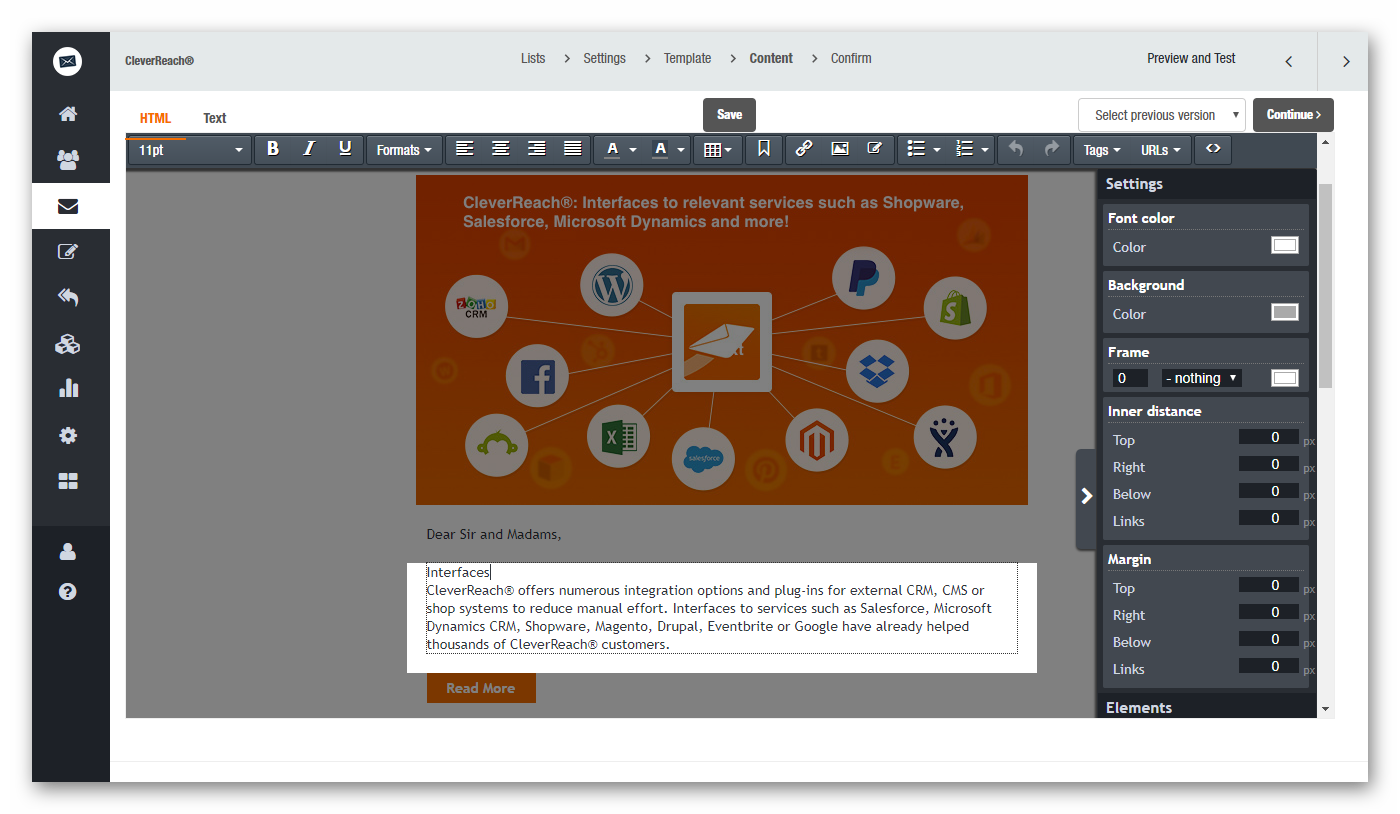Click the newsletter header image

722,340
